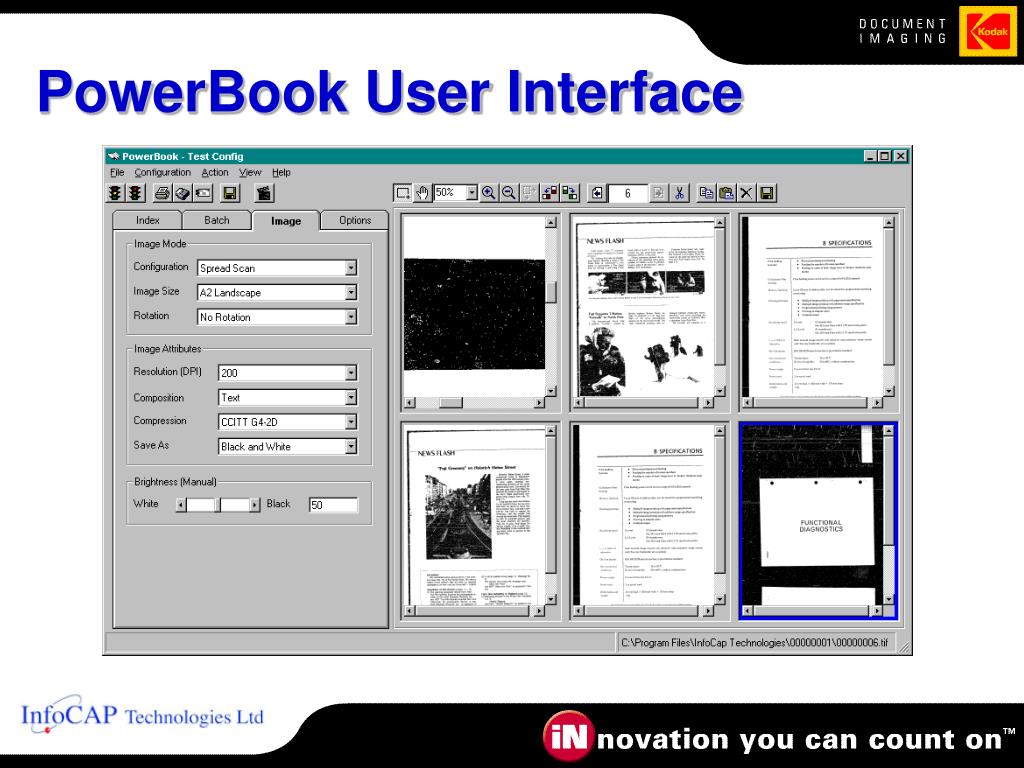Screen dimensions: 1024x768
Task: Select the top-row NEWS FLASH page thumbnail
Action: click(x=644, y=306)
